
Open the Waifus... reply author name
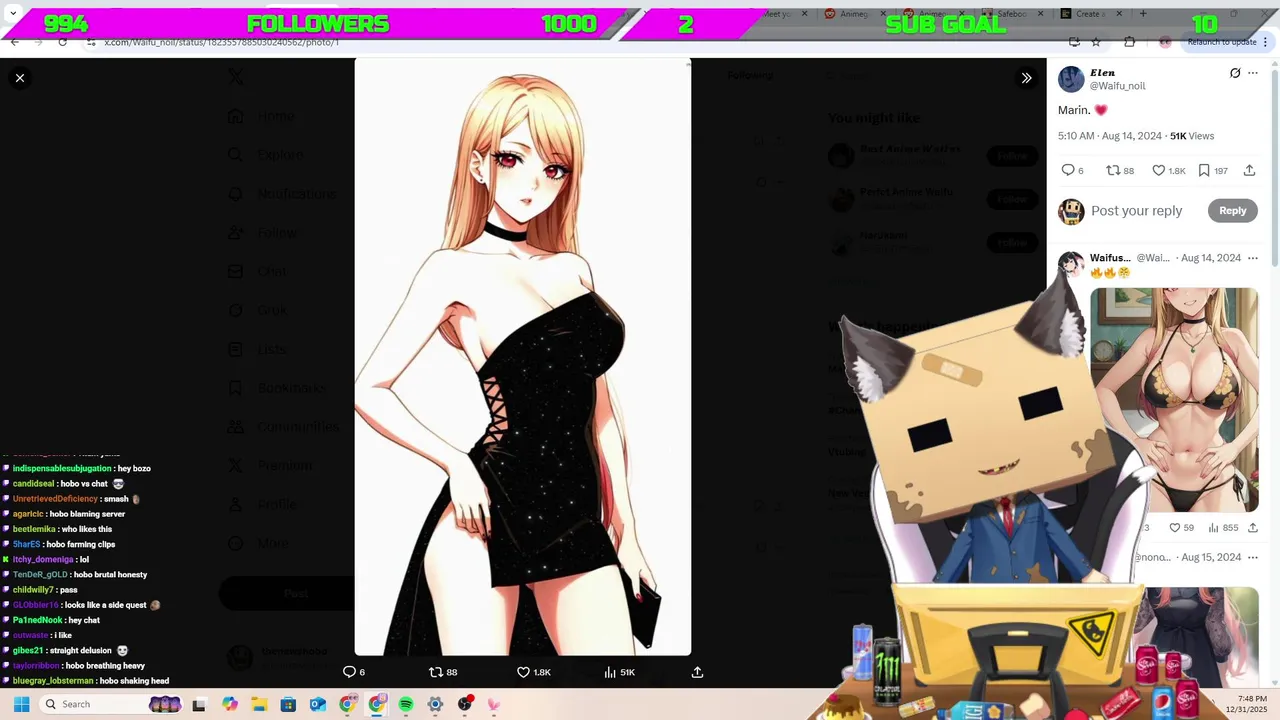[x=1110, y=258]
